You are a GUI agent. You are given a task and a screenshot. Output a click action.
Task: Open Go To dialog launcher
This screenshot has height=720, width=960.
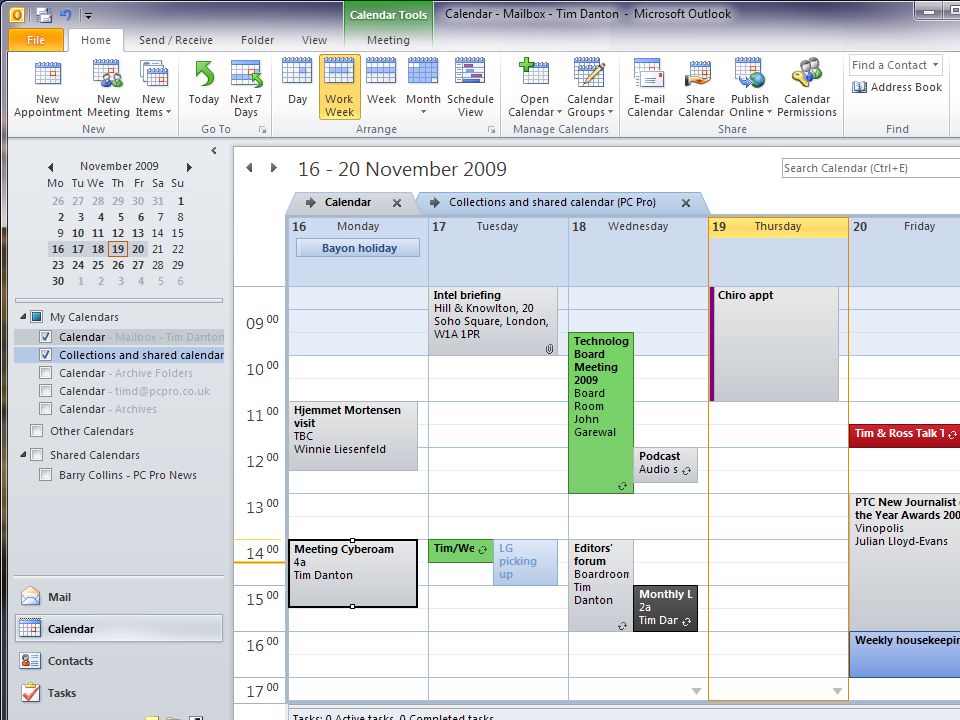pyautogui.click(x=262, y=130)
